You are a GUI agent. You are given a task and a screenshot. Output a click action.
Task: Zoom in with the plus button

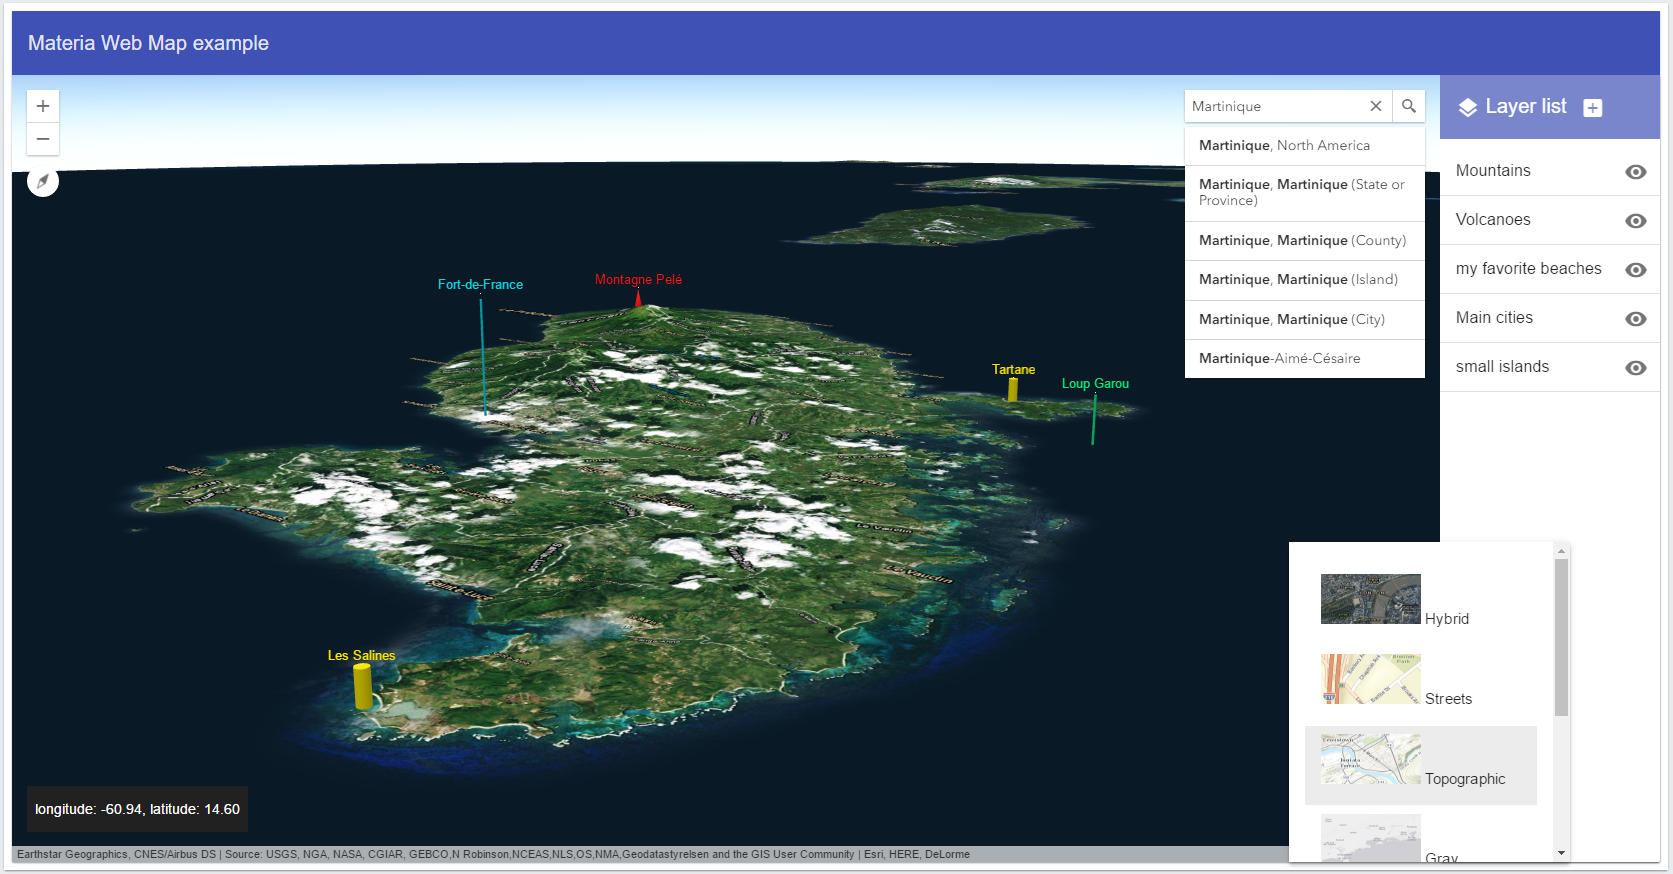point(43,106)
